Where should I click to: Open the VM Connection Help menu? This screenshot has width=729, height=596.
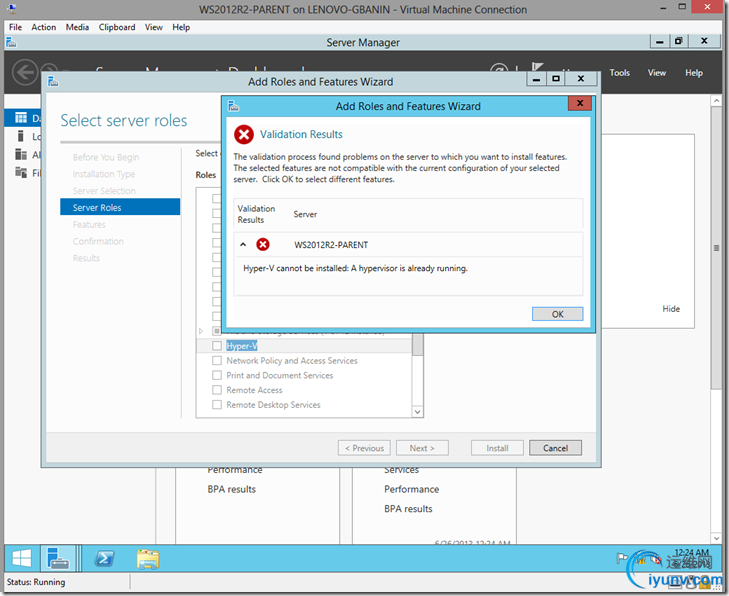point(181,27)
